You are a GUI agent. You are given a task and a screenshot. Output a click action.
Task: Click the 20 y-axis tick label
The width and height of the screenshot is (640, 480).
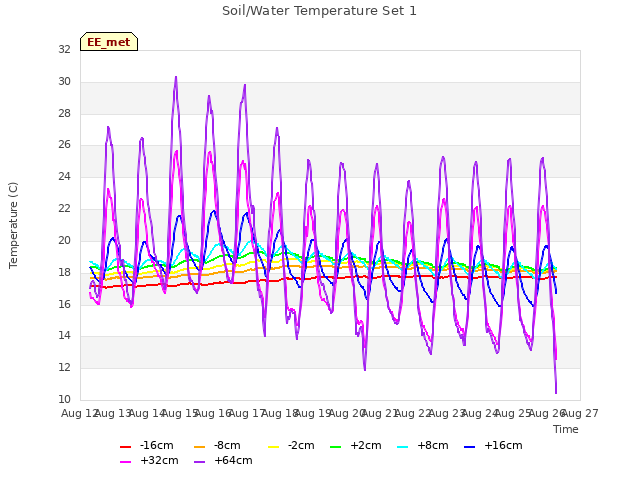tap(64, 240)
